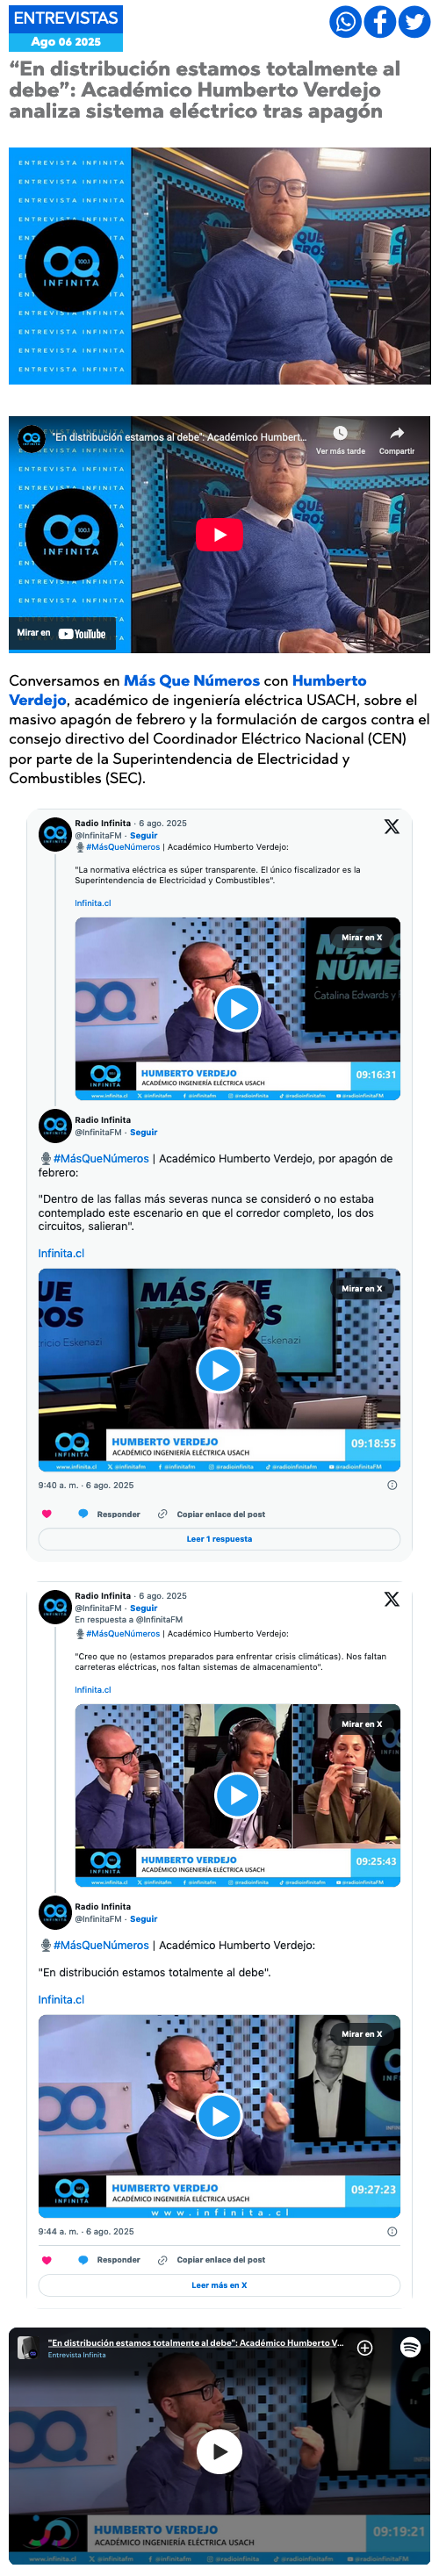Share article via WhatsApp icon

click(x=345, y=22)
